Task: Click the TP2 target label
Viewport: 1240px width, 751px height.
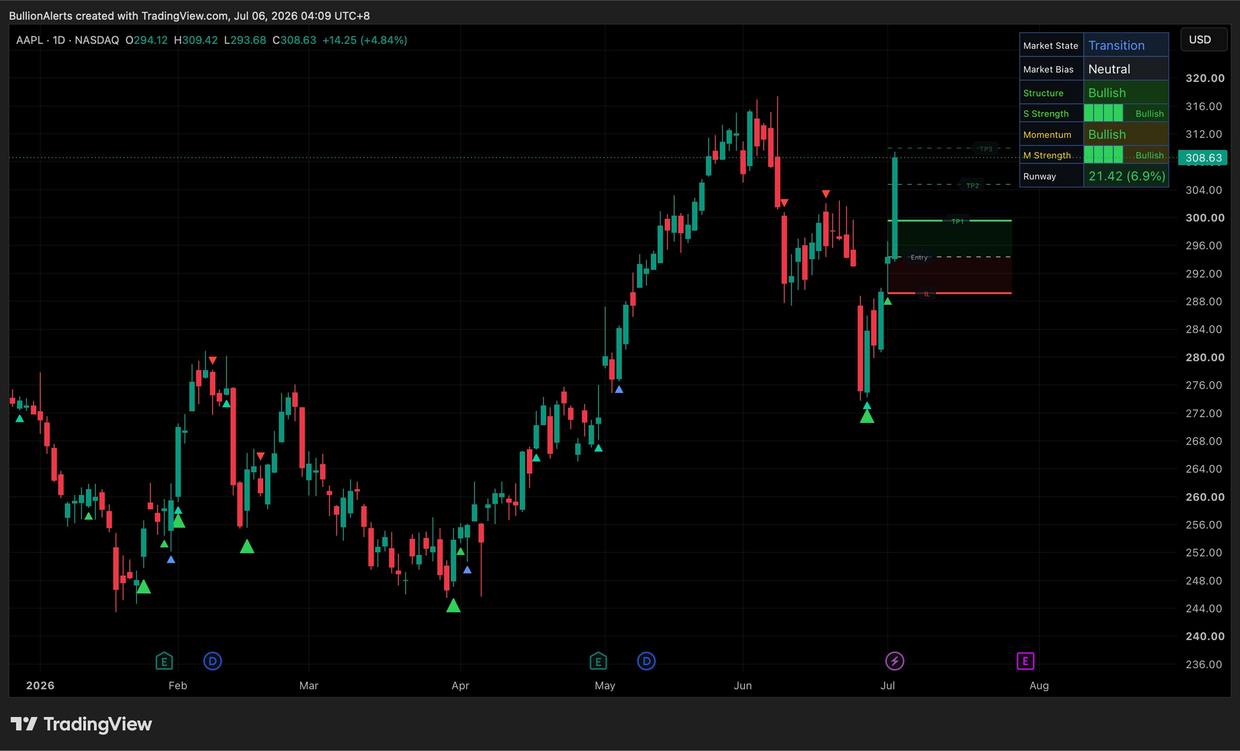Action: [972, 185]
